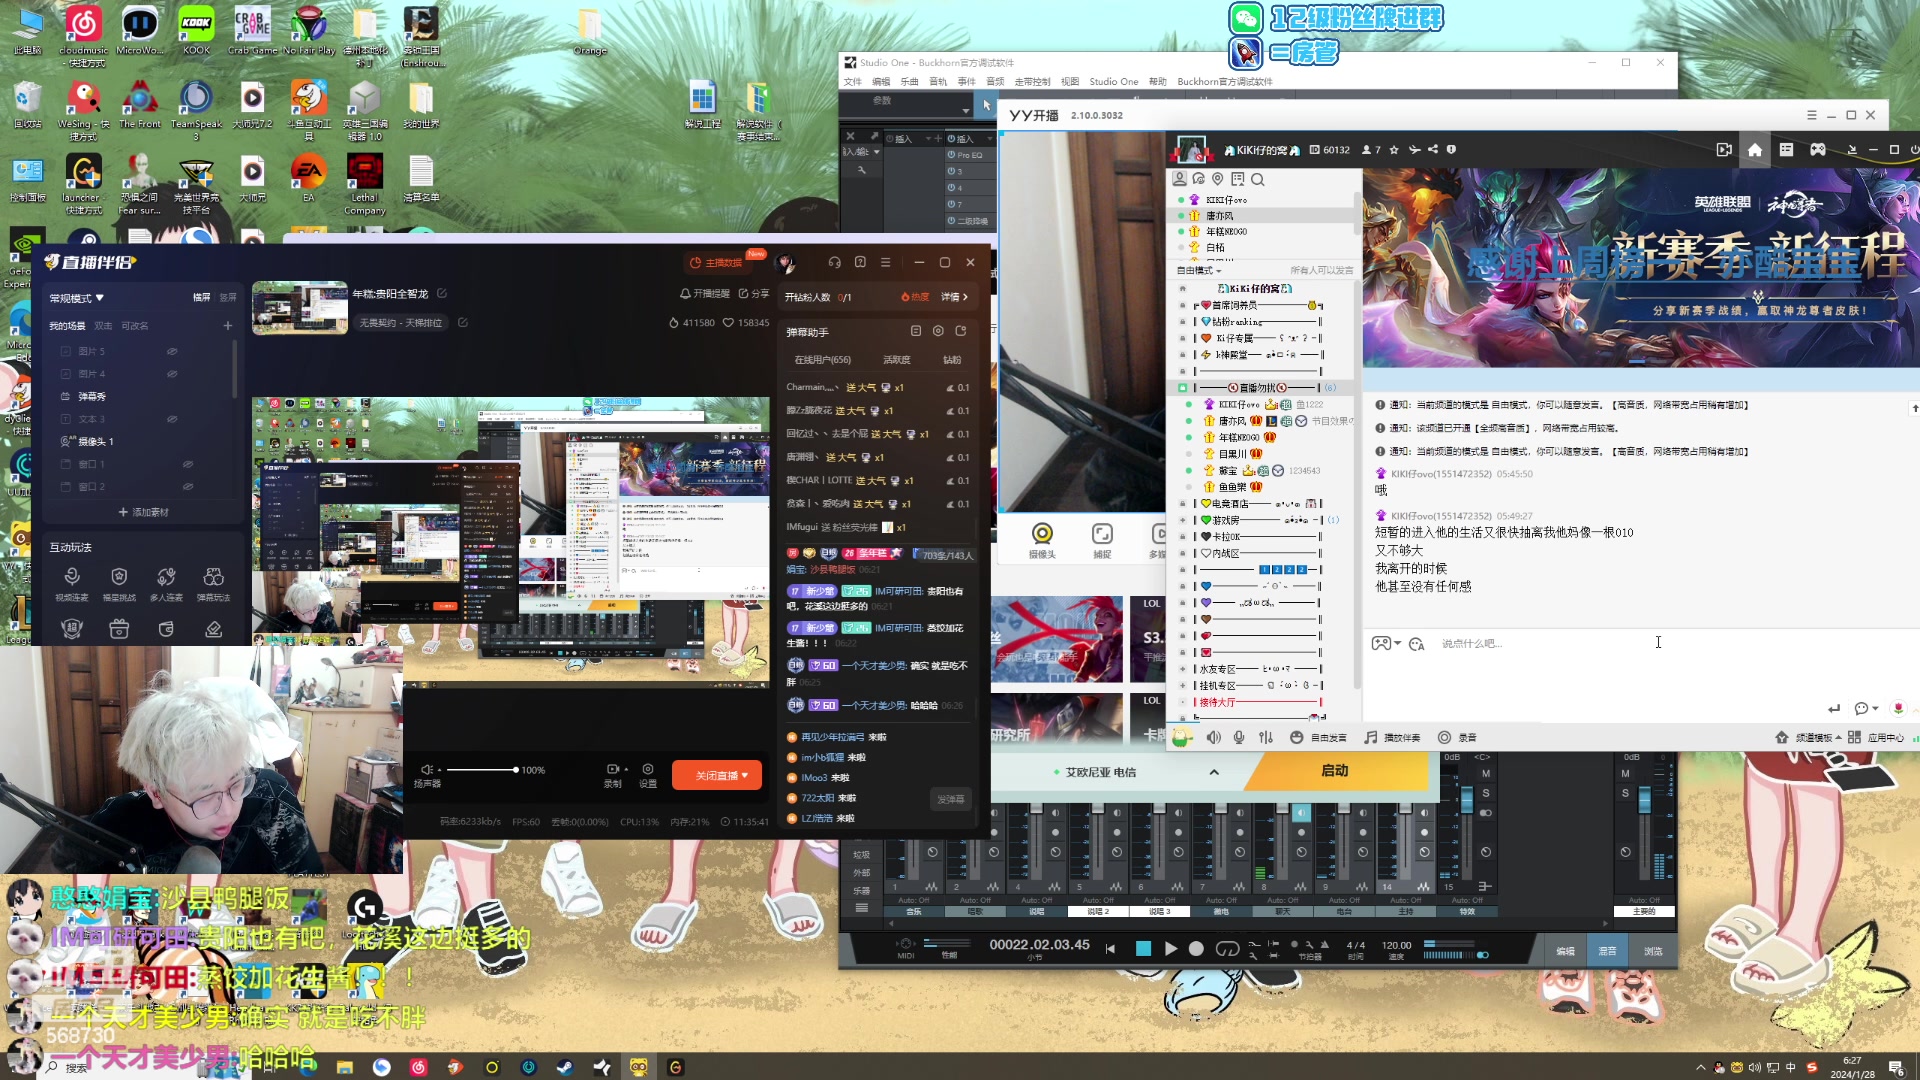Click the 捕捉 capture icon in YY开播
Screen dimensions: 1920x1080
tap(1102, 540)
